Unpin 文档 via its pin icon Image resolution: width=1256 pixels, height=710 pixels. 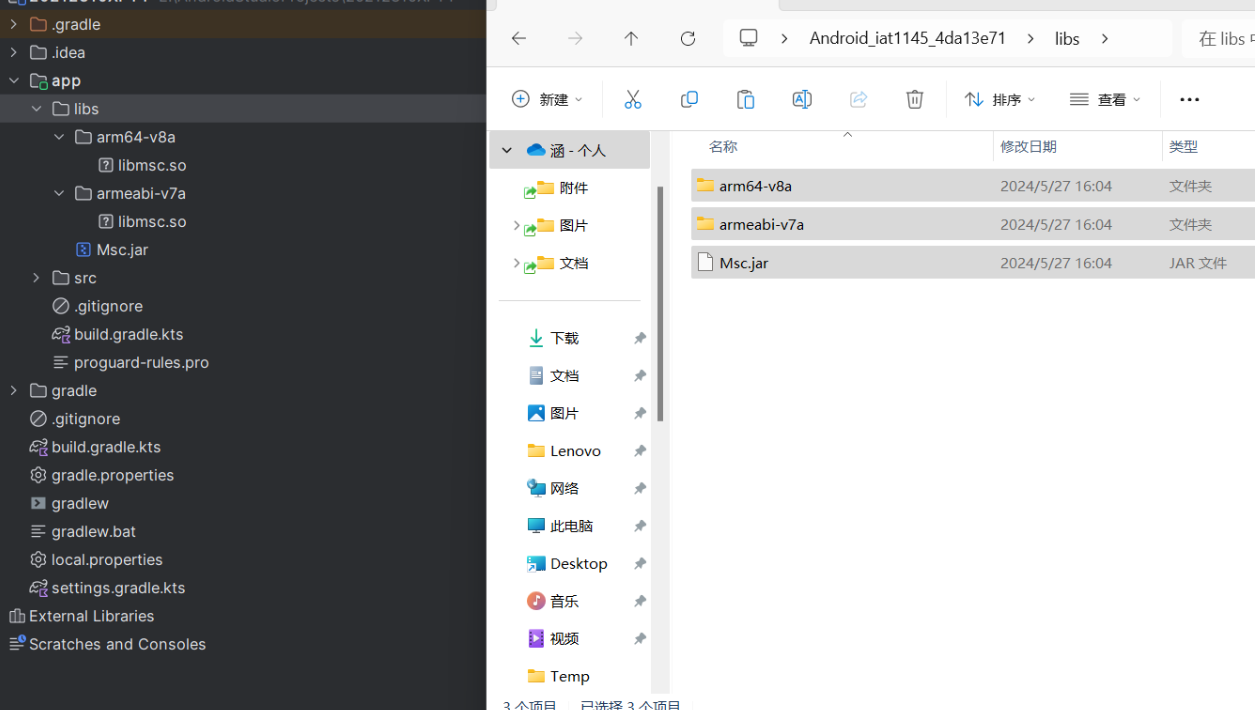click(639, 376)
